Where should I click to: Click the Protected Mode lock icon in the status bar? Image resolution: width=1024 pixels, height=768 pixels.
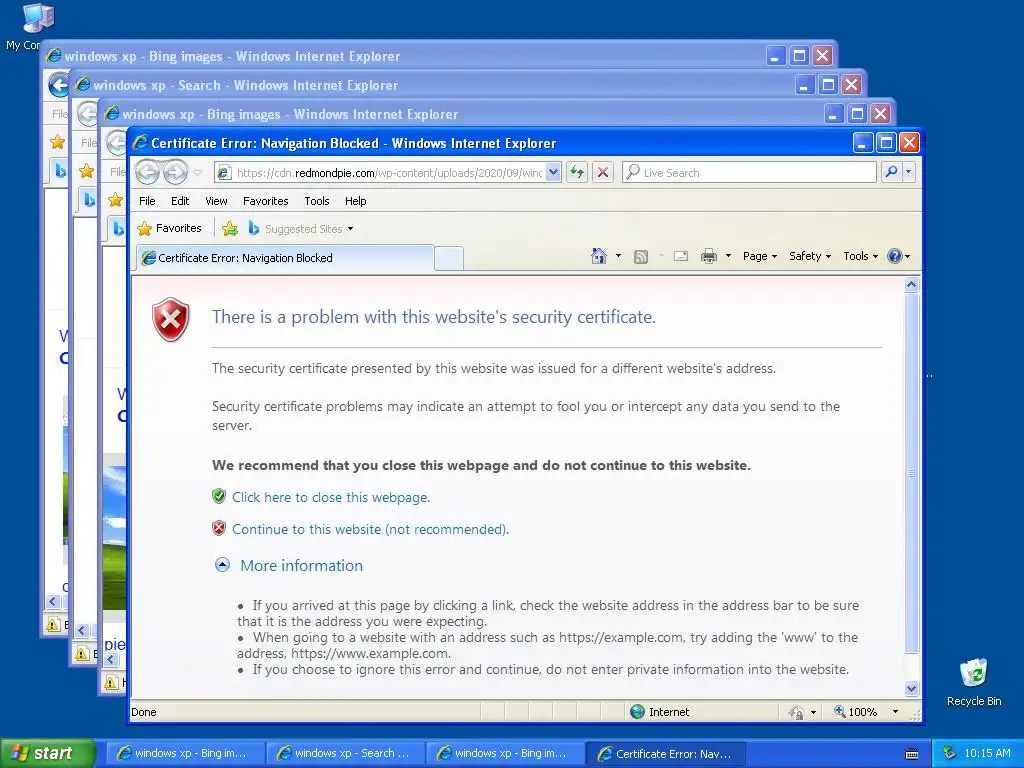click(x=796, y=712)
